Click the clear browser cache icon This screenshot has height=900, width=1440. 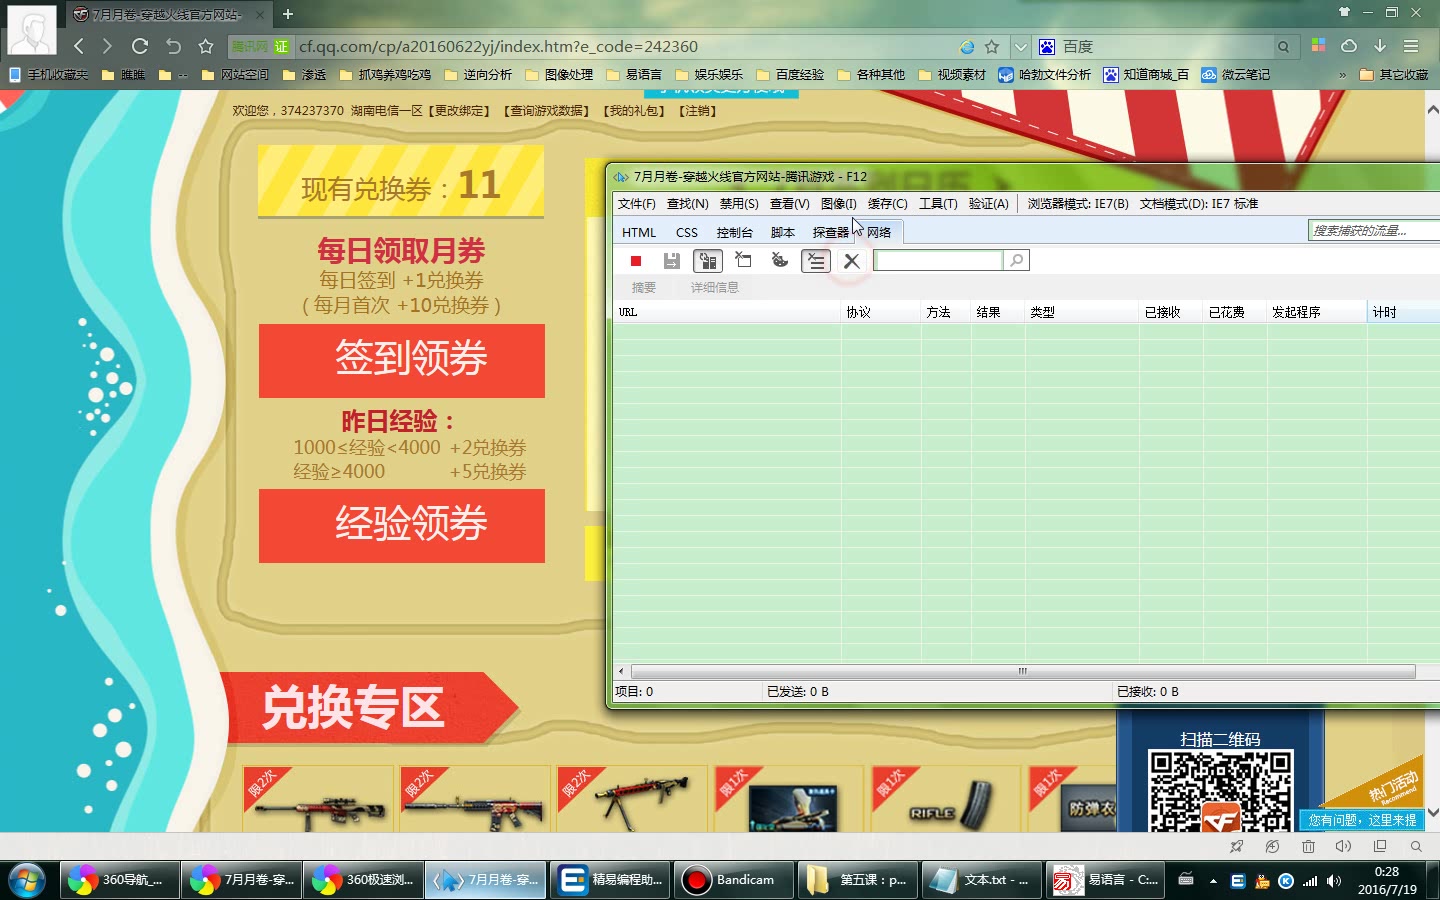click(x=743, y=260)
